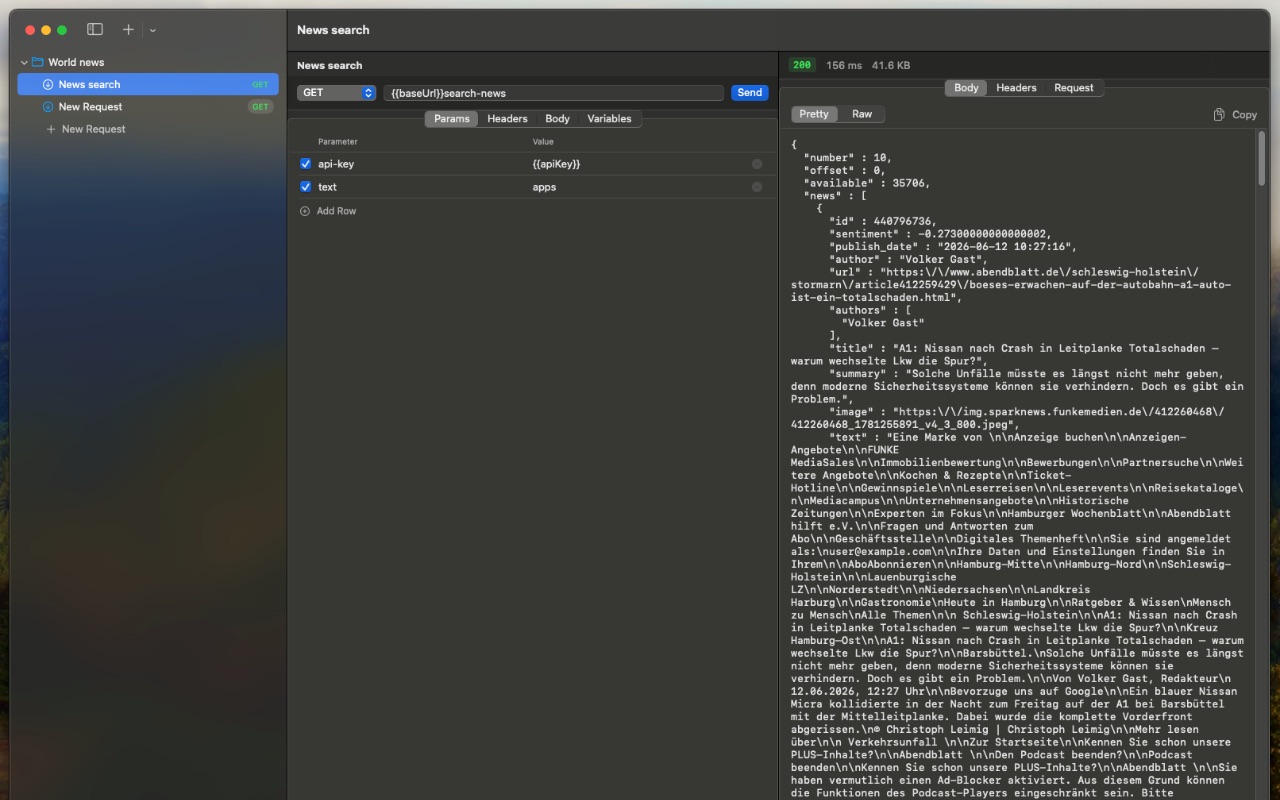Click the apps value cell
Screen dimensions: 1280x800
[x=544, y=187]
